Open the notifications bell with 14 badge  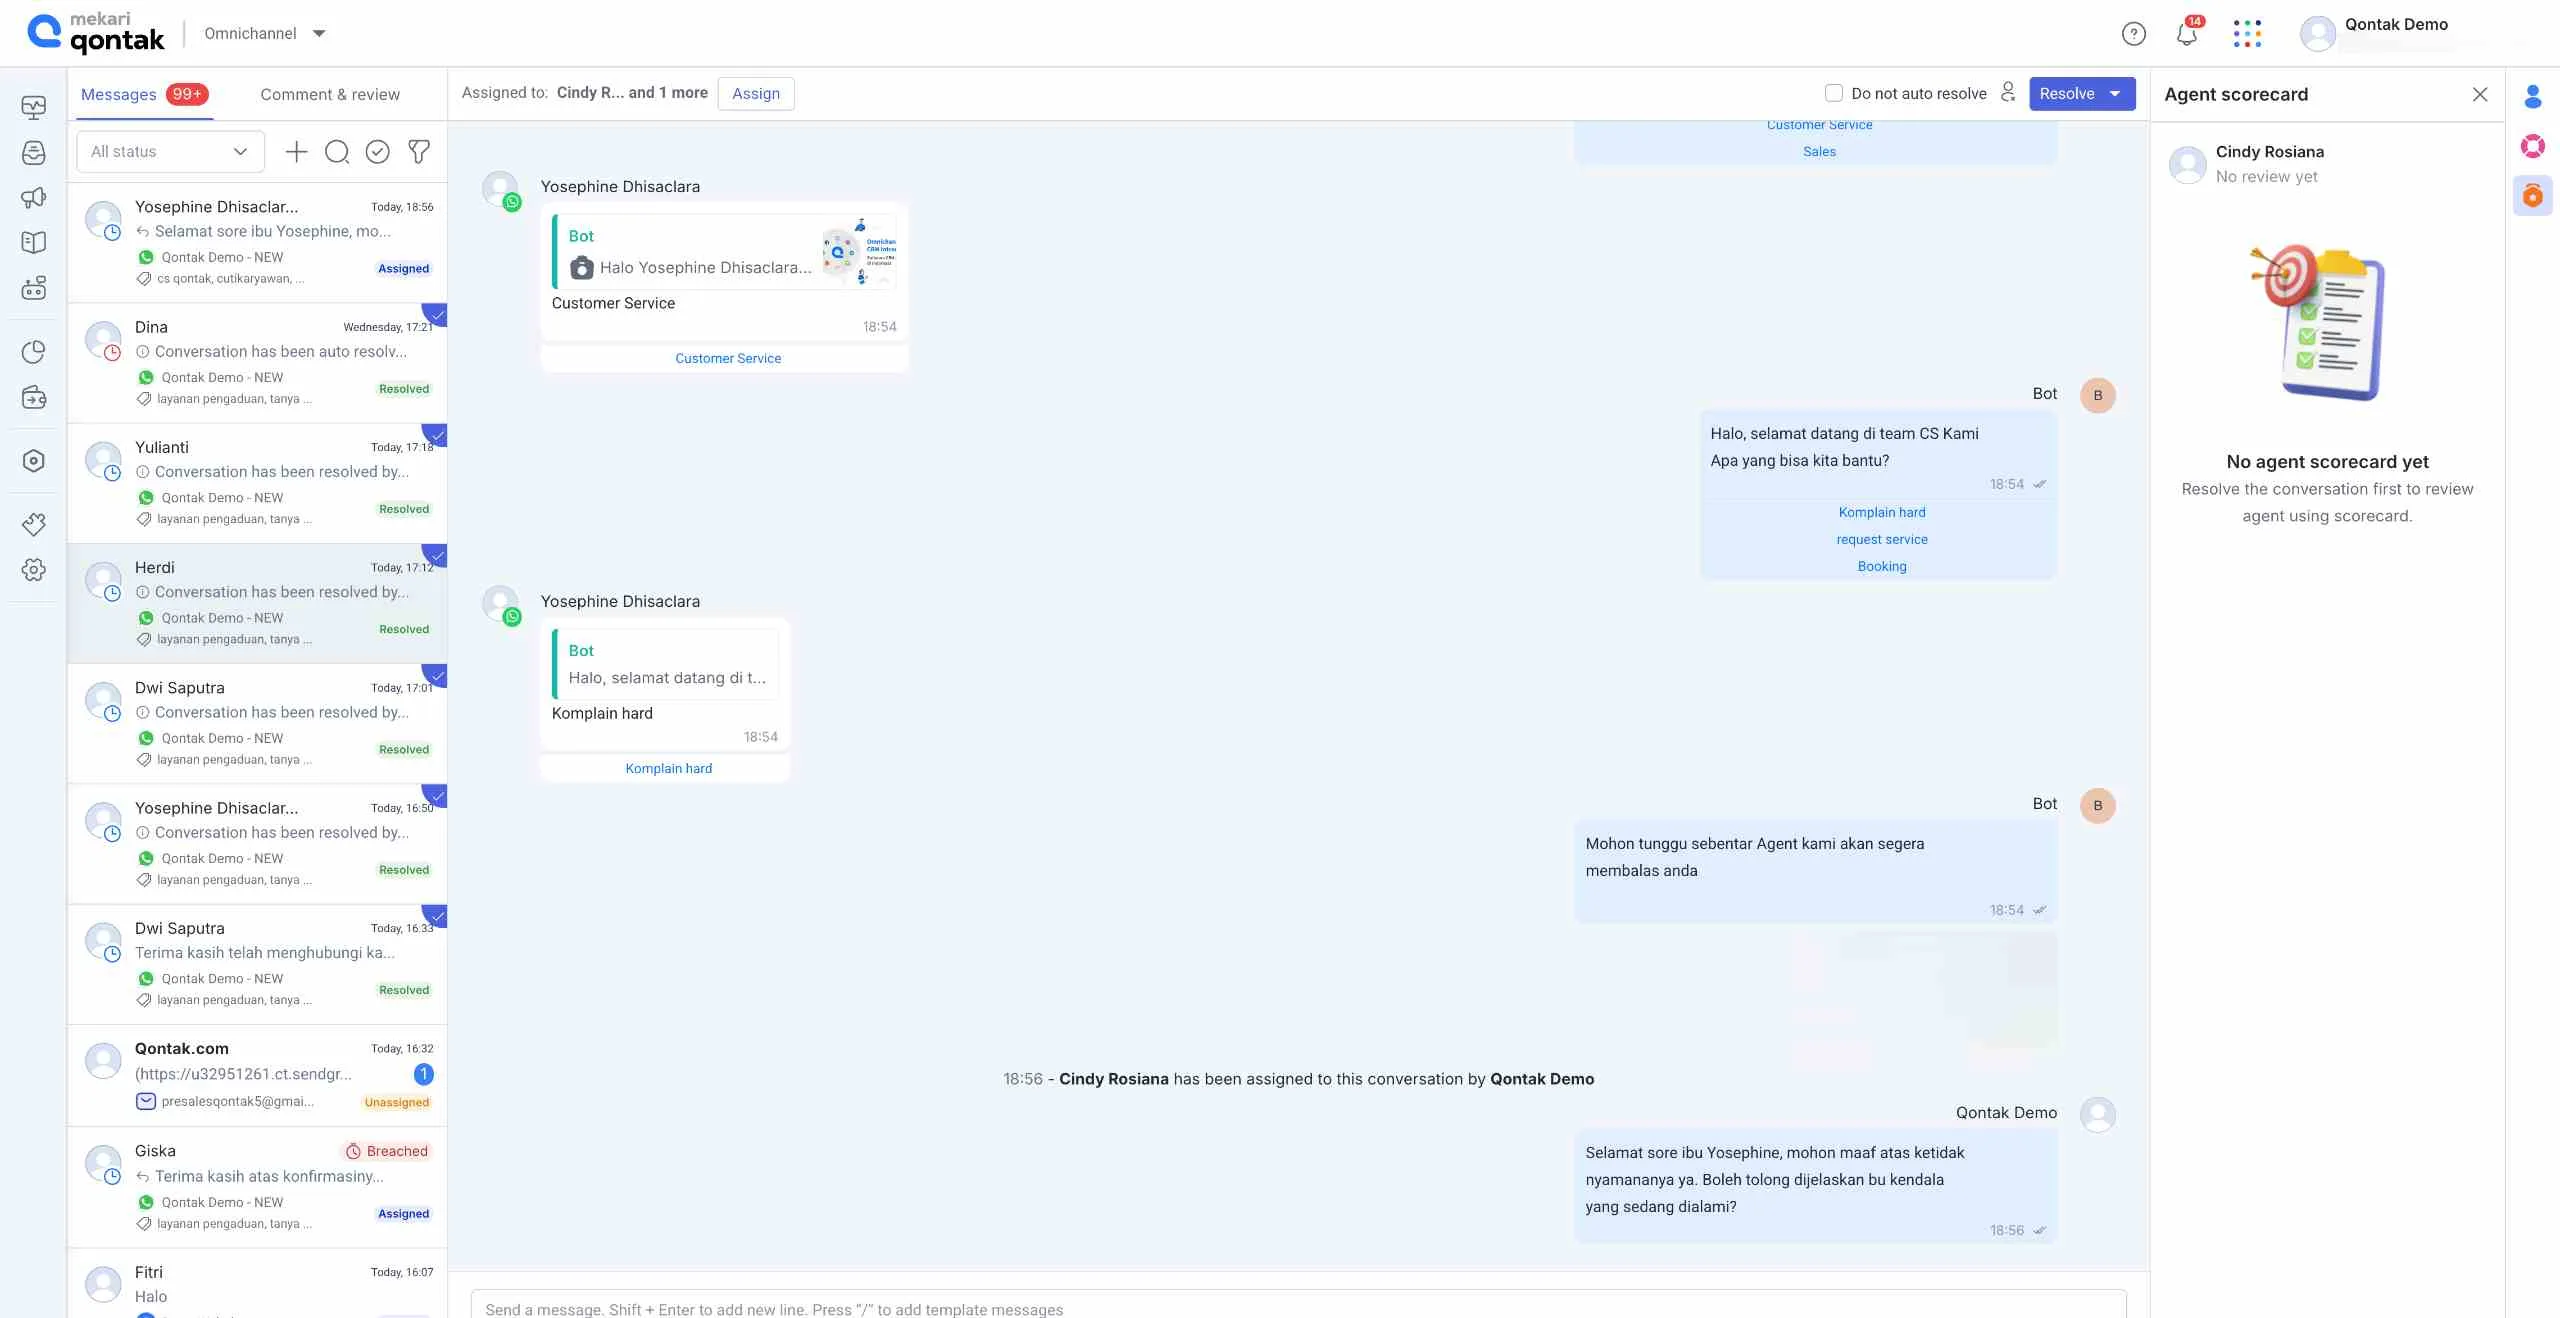(2186, 33)
